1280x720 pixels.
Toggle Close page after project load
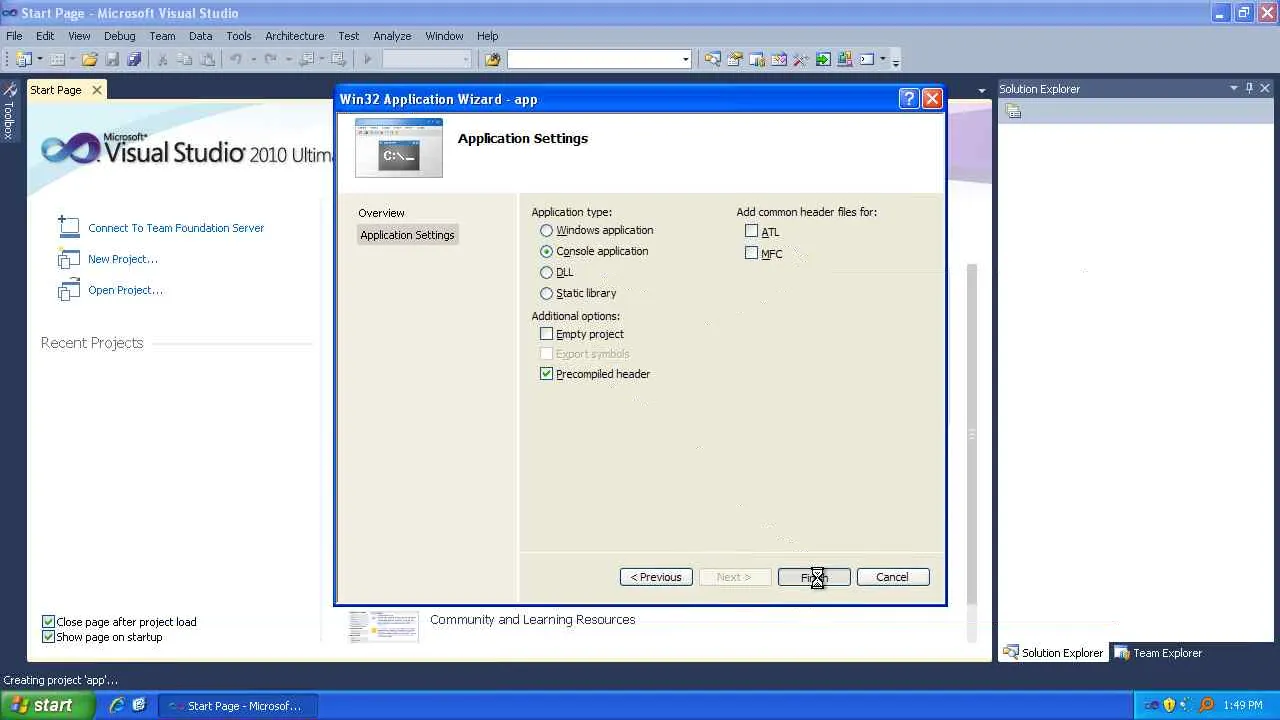click(48, 622)
